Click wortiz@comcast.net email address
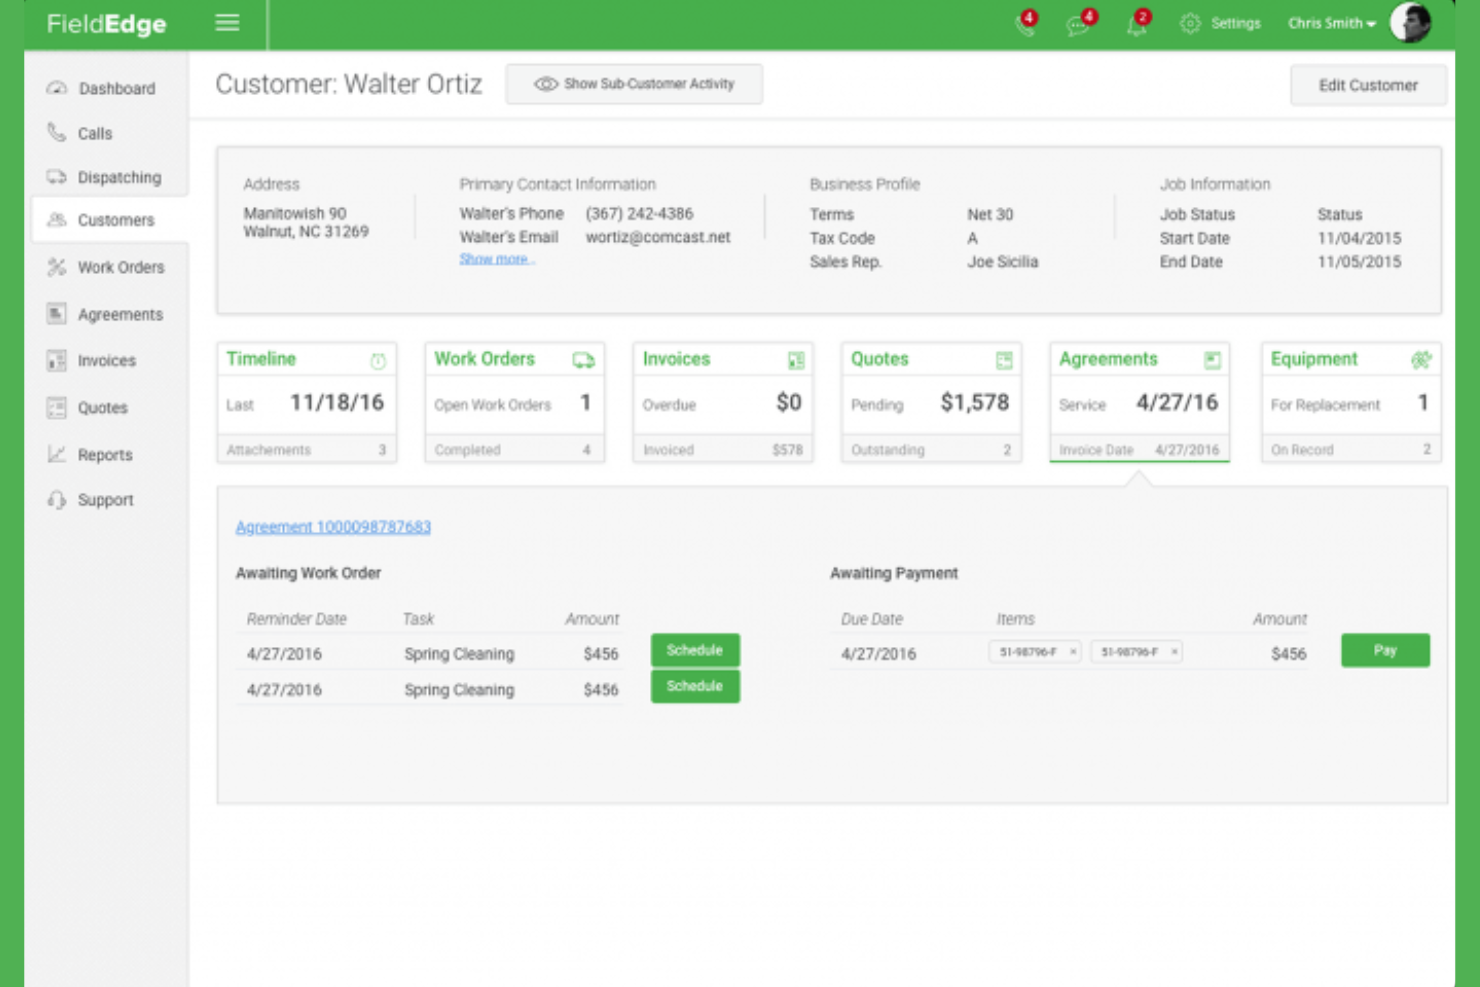Image resolution: width=1480 pixels, height=987 pixels. point(658,237)
